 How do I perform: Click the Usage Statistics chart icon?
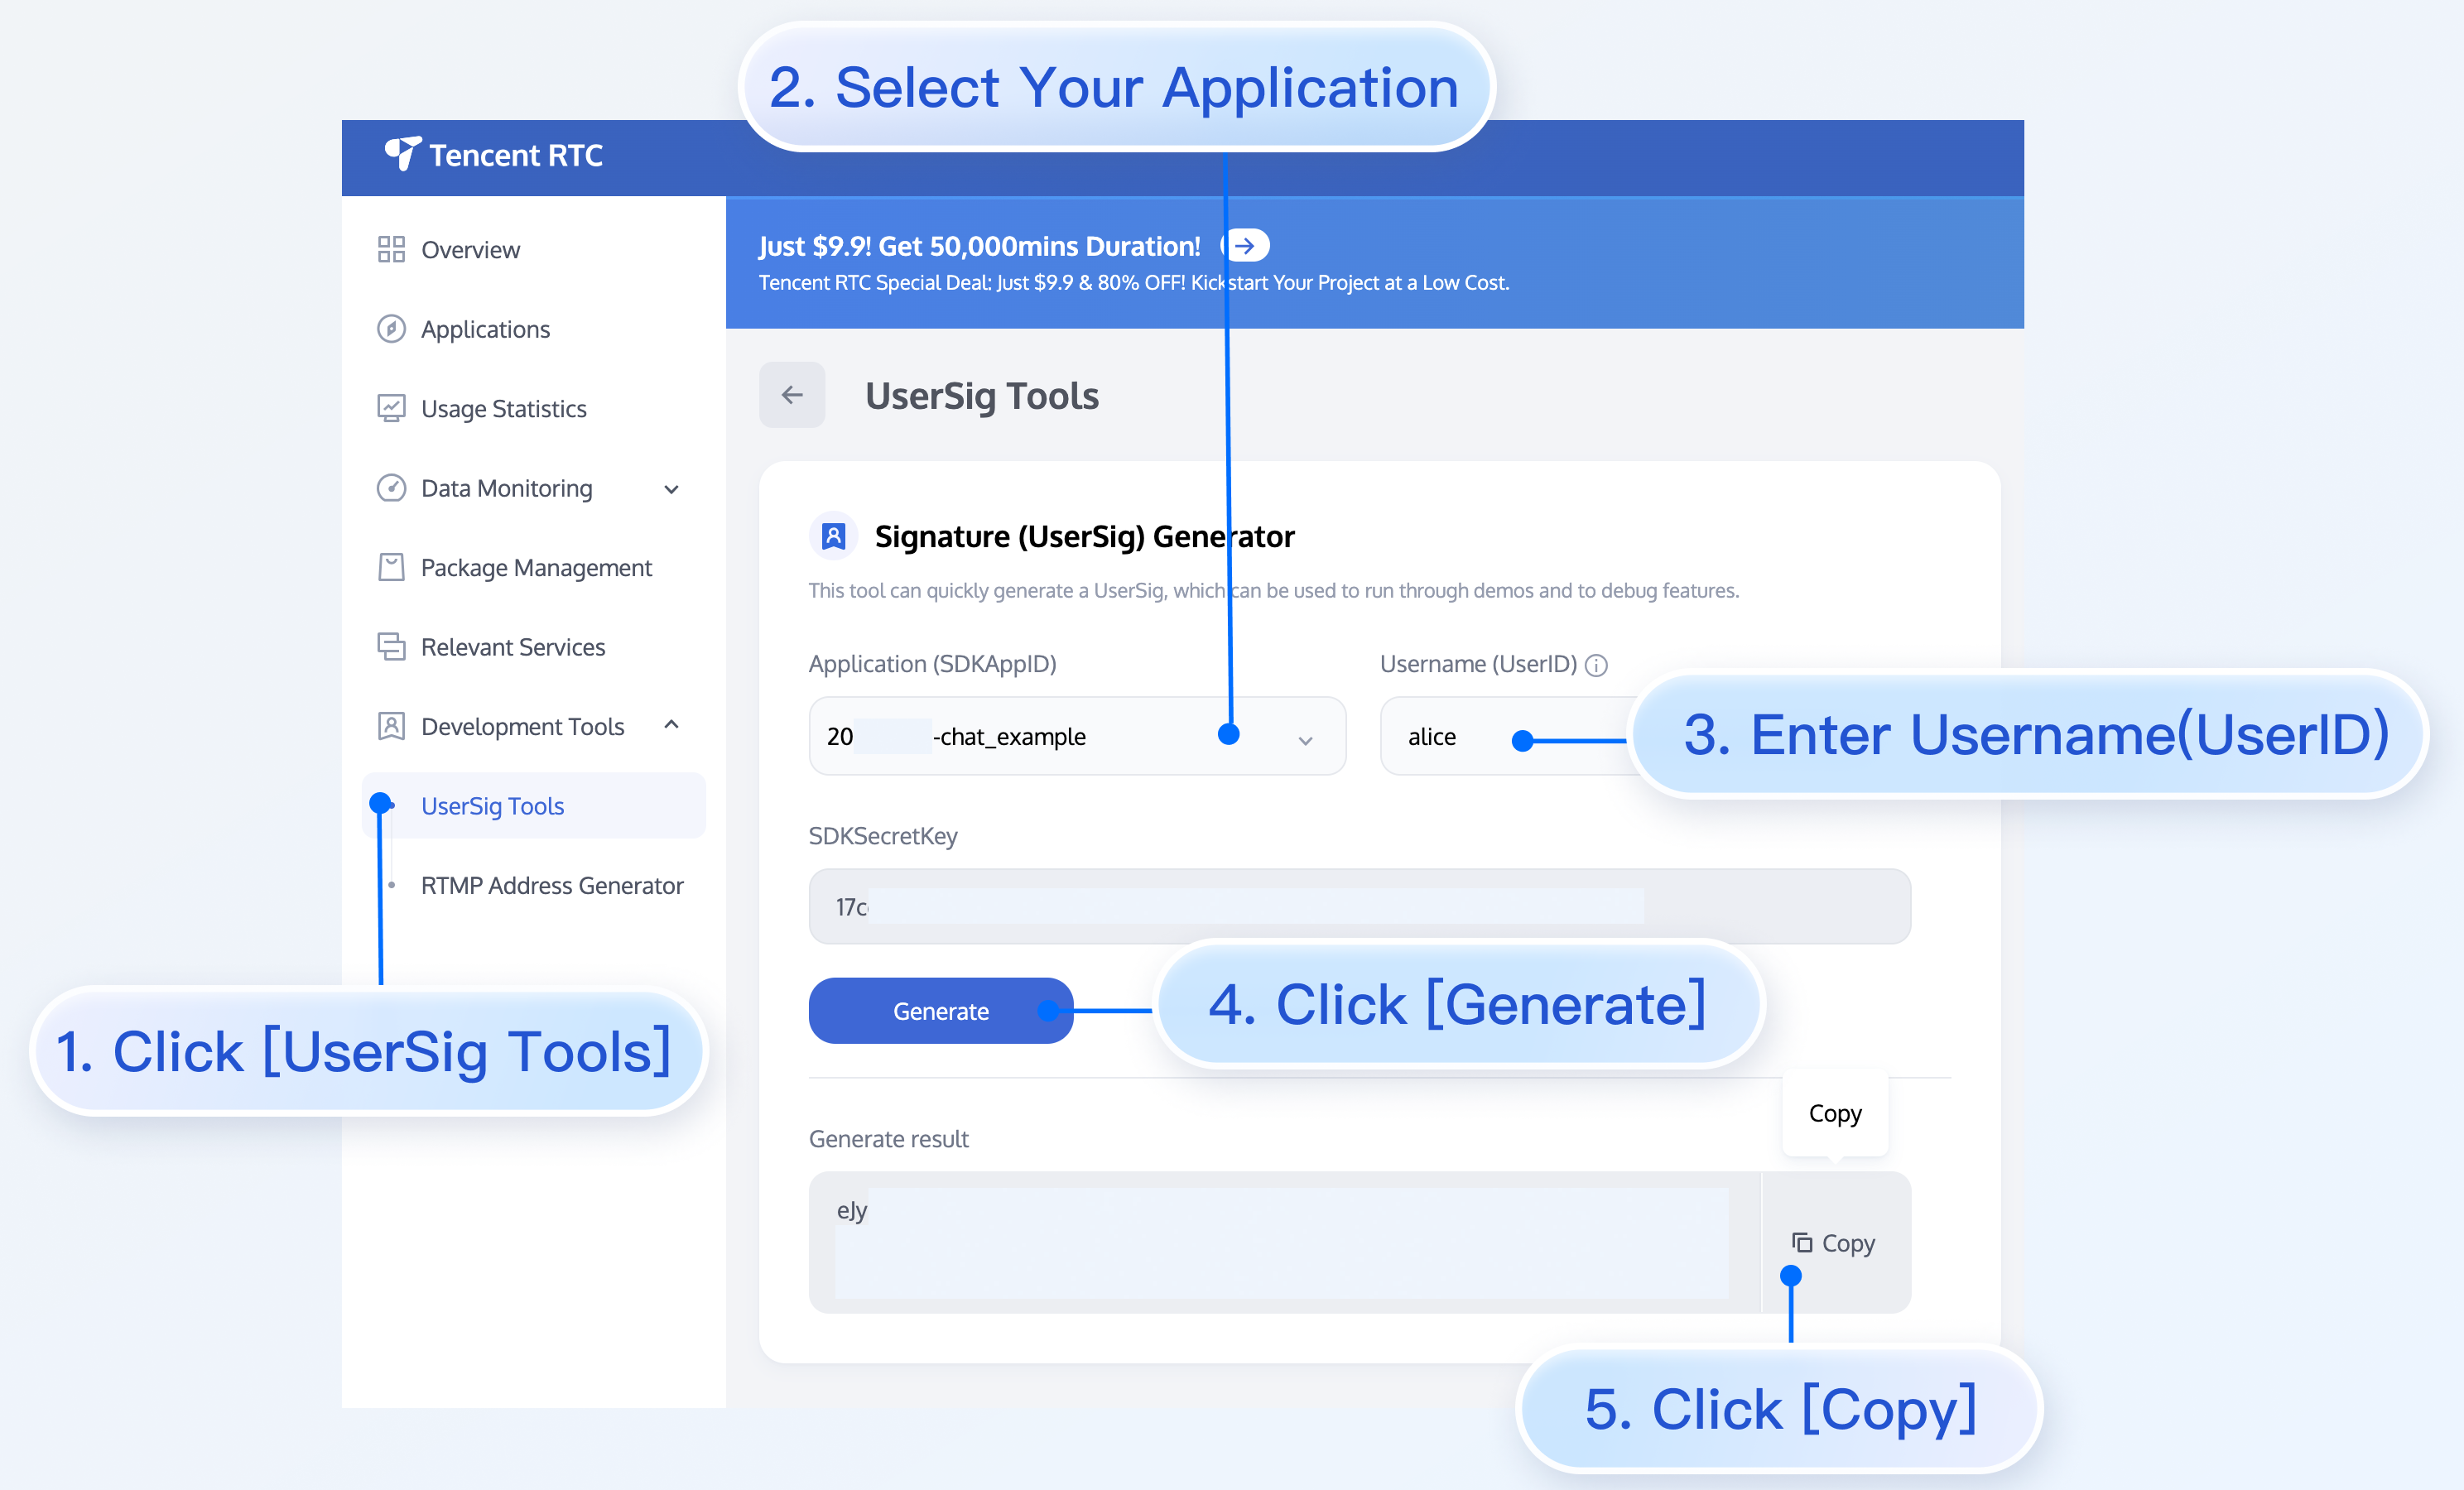pyautogui.click(x=391, y=408)
